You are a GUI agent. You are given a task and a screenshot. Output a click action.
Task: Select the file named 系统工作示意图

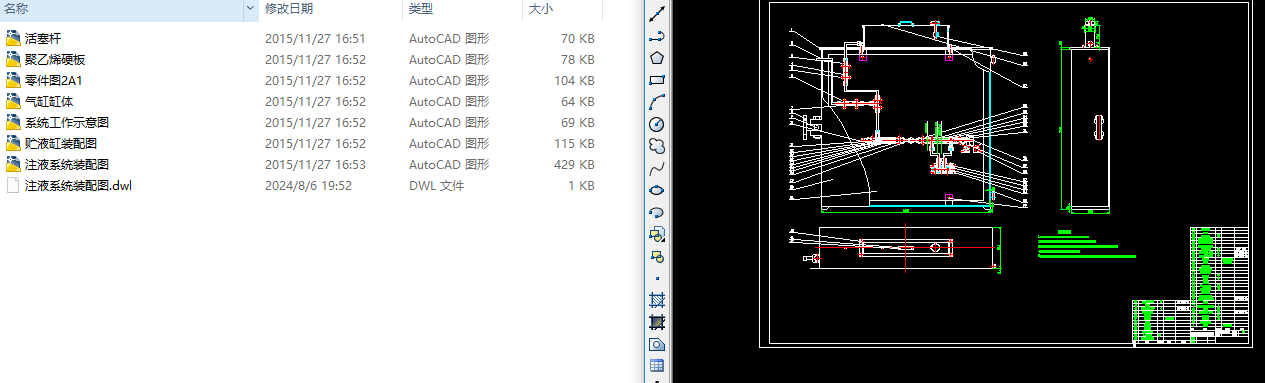[x=67, y=123]
